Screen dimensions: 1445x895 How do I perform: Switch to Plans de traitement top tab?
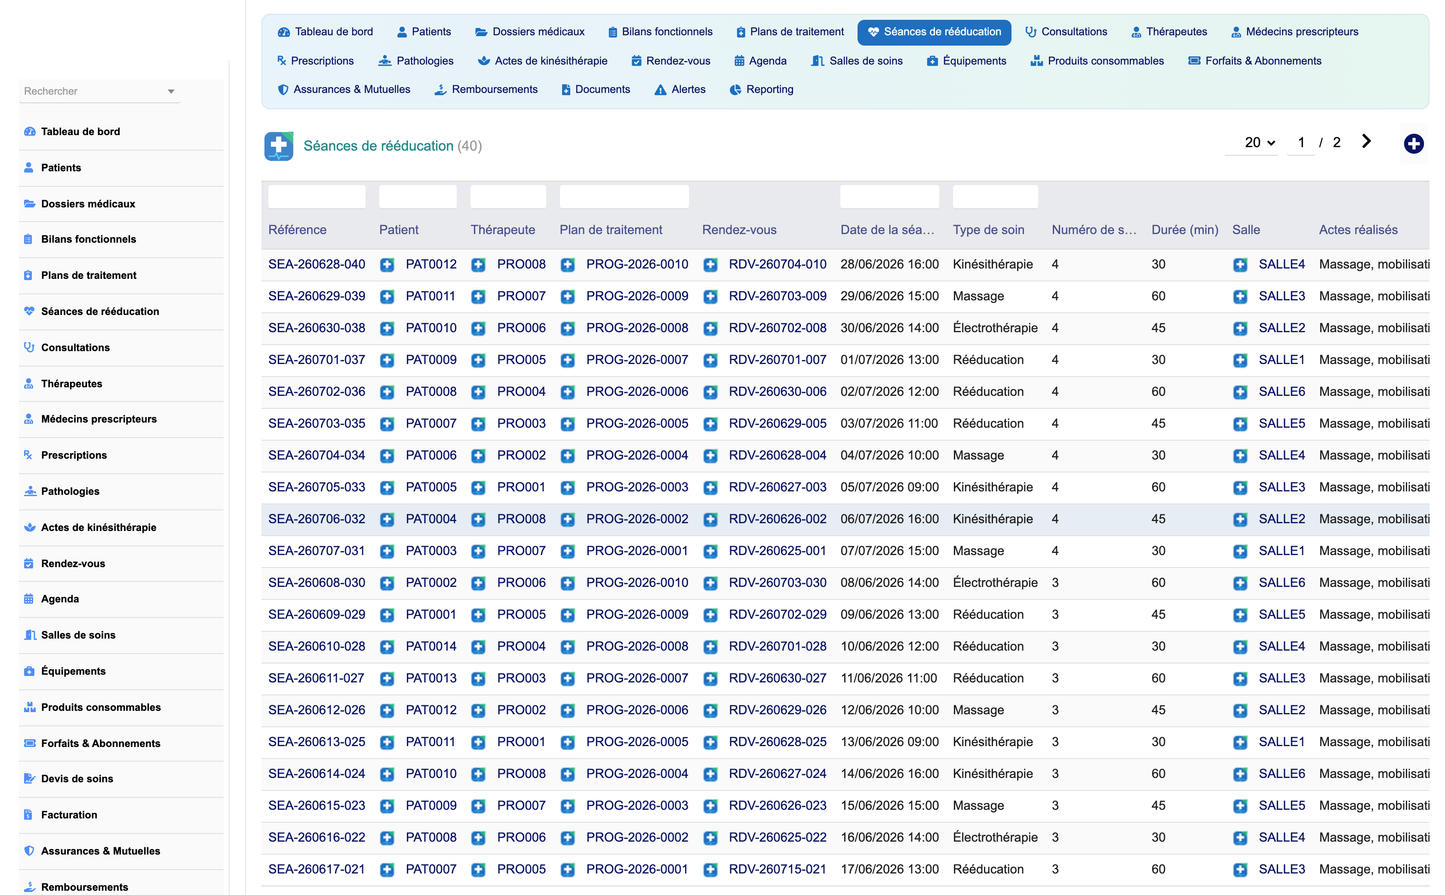coord(789,32)
